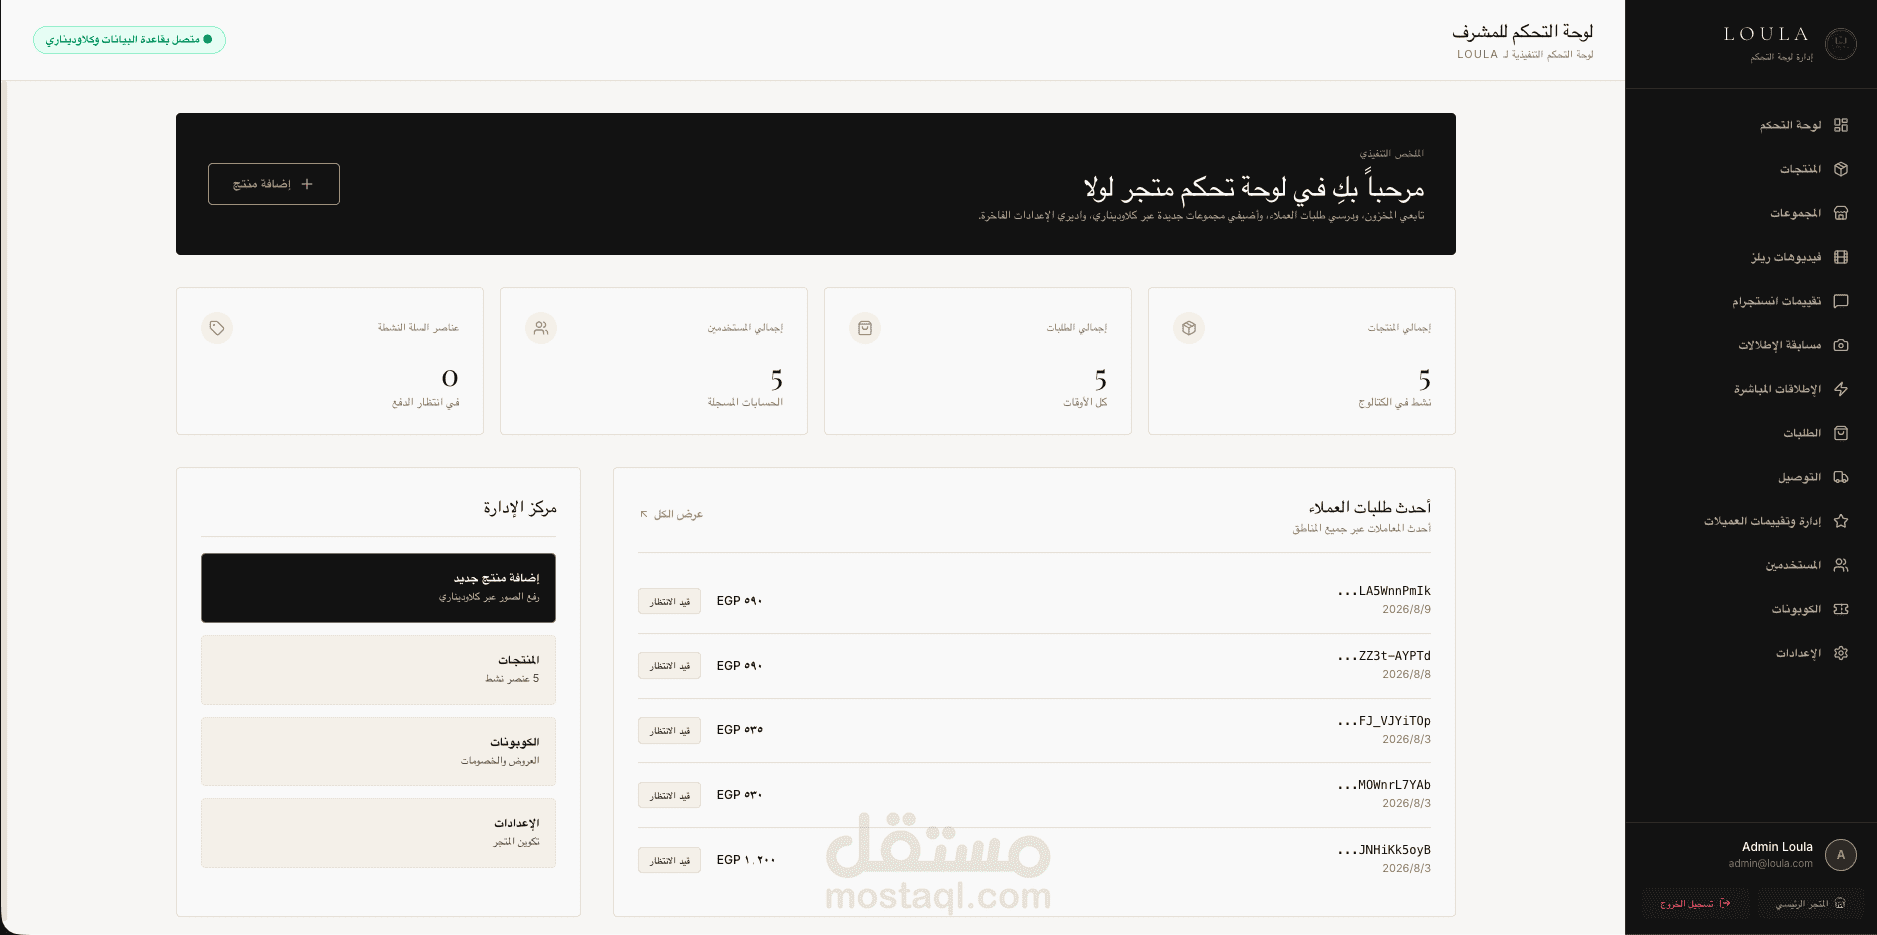The image size is (1877, 935).
Task: Click the tag icon on active cart card
Action: 217,328
